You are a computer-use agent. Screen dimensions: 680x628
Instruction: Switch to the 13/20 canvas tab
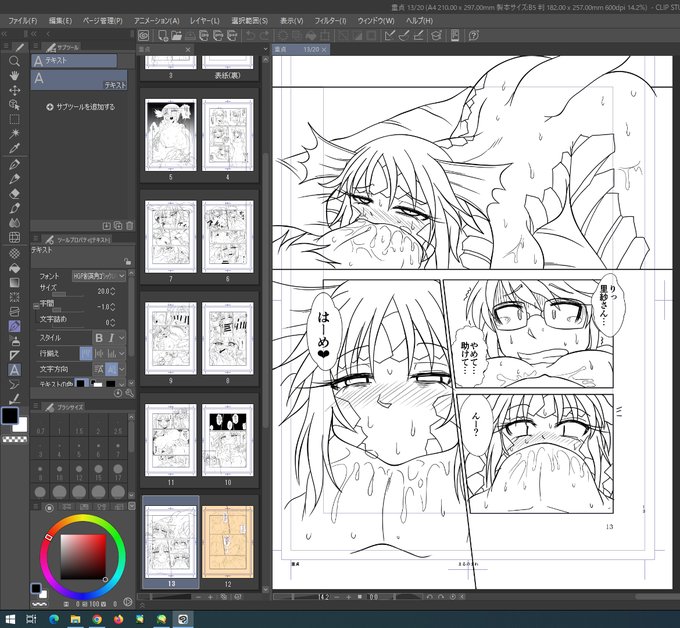click(301, 49)
